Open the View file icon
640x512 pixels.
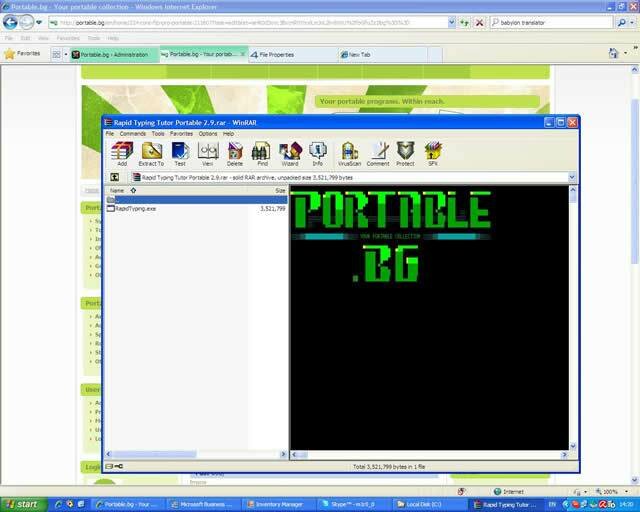pyautogui.click(x=208, y=154)
